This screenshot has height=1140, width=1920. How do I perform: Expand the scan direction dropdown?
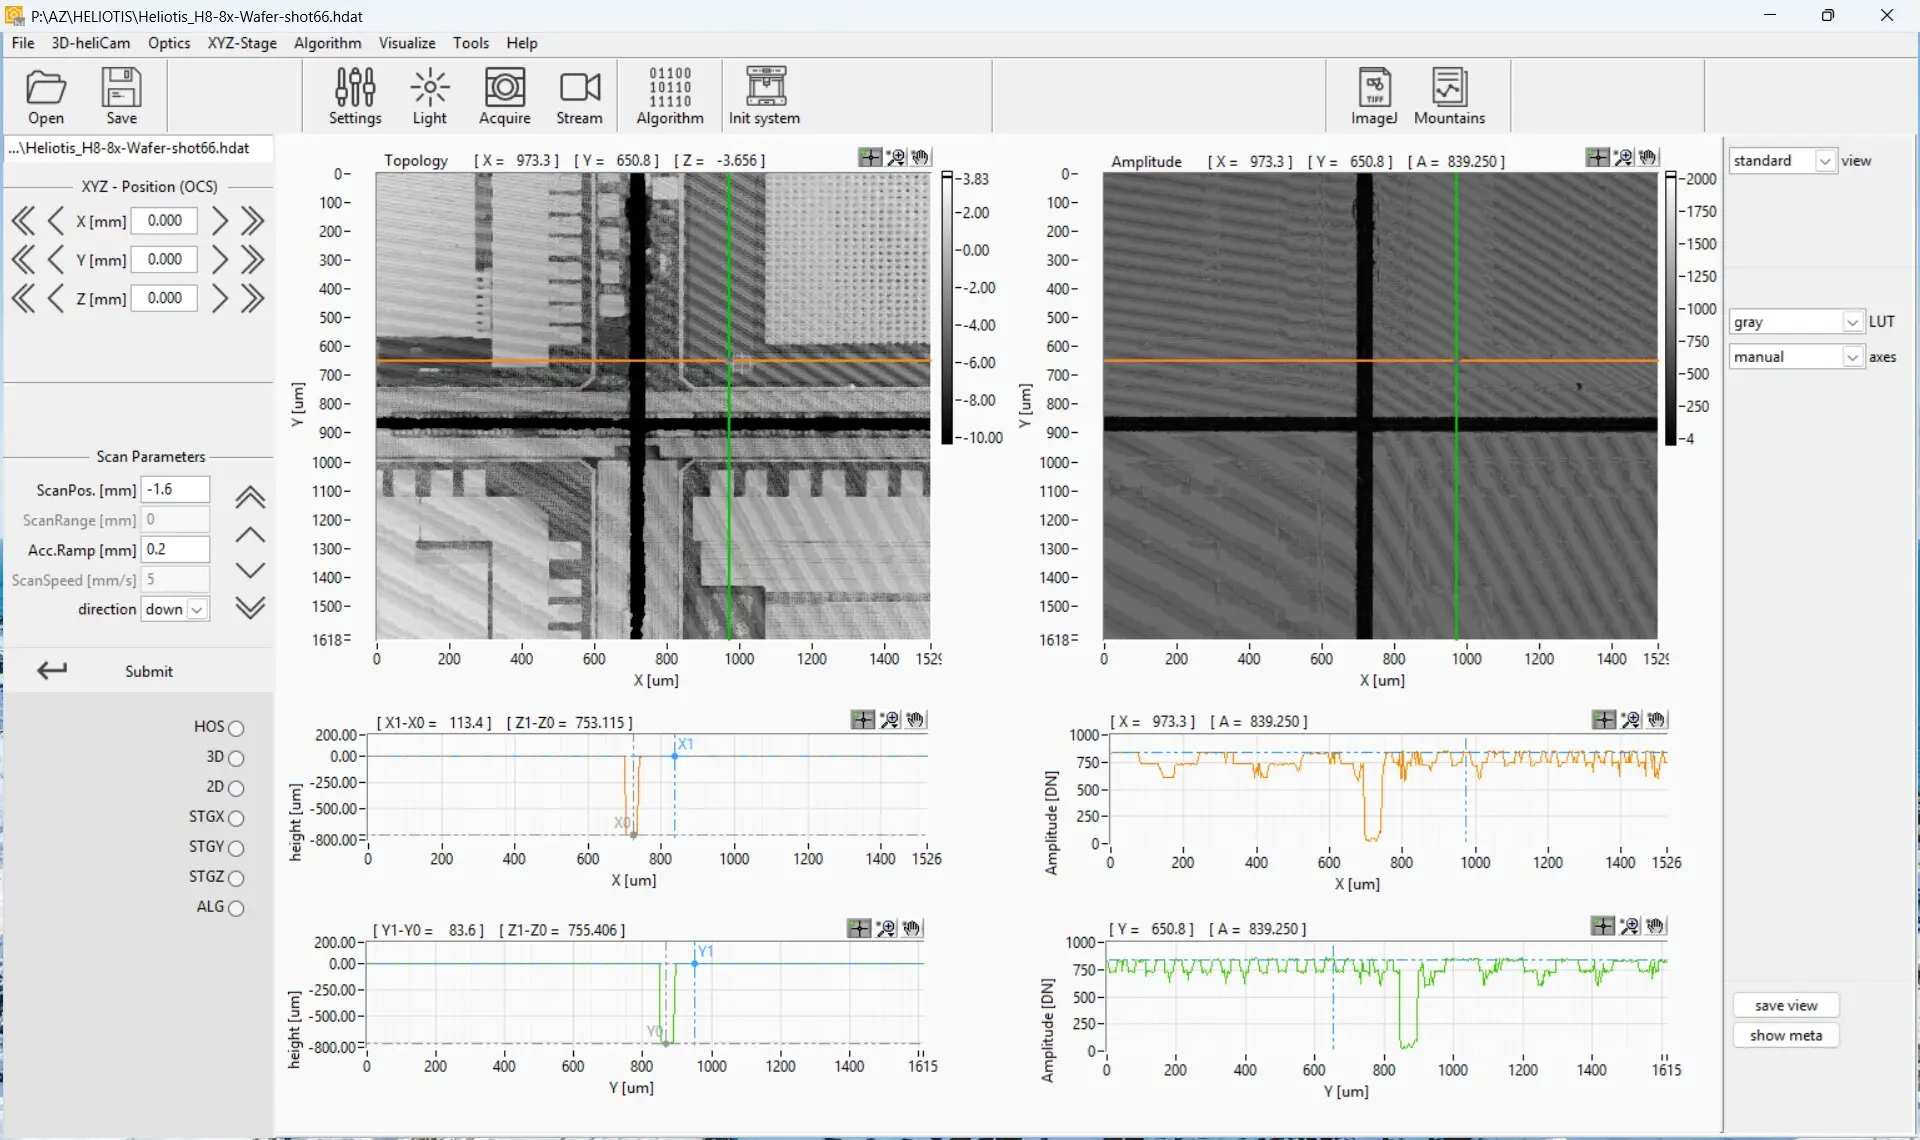pyautogui.click(x=197, y=609)
